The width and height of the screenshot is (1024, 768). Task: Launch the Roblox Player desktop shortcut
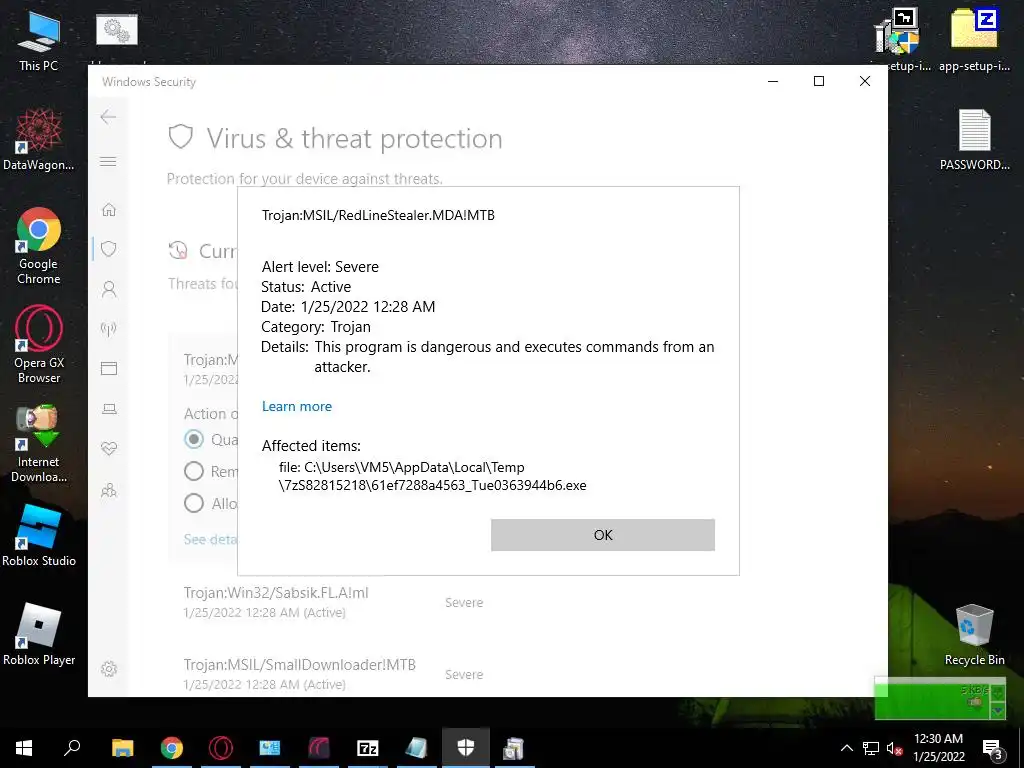[x=38, y=635]
